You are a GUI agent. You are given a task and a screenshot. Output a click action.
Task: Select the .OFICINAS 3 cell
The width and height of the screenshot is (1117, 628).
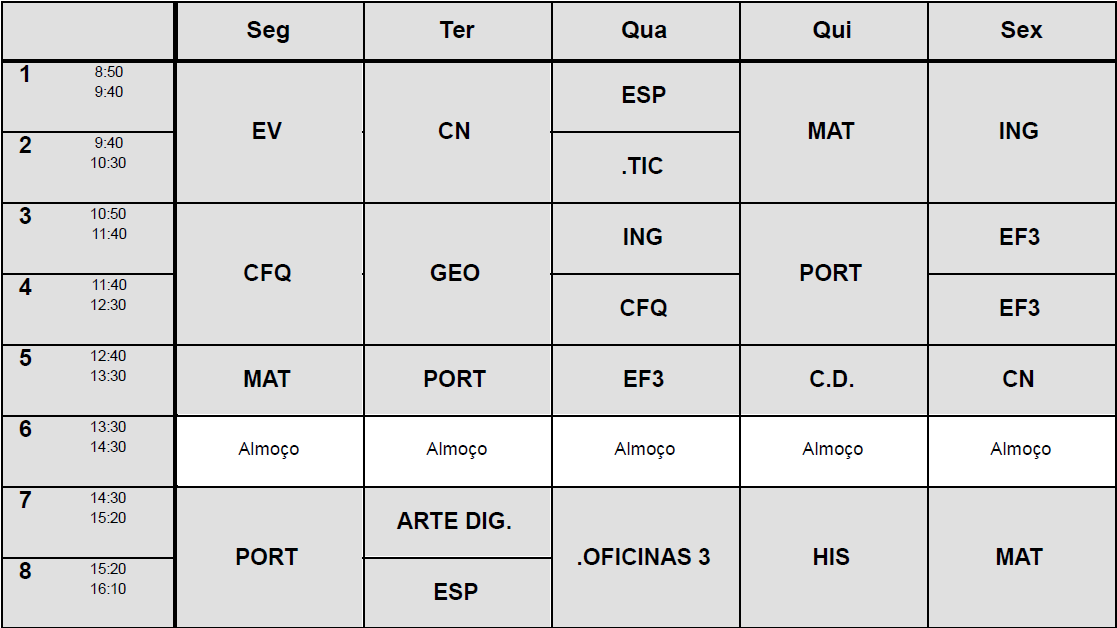point(643,557)
